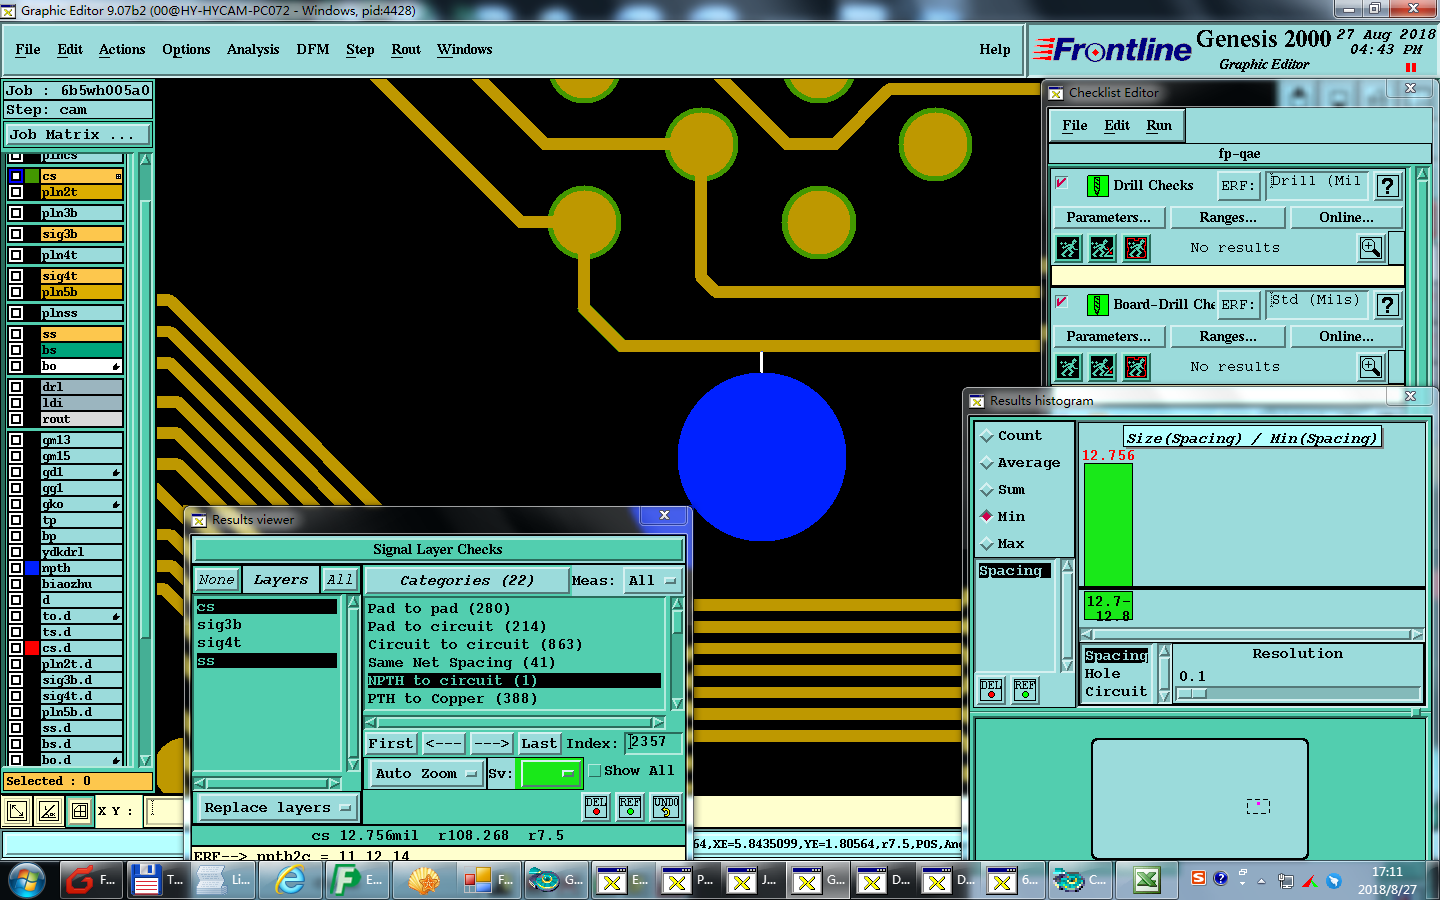The height and width of the screenshot is (900, 1440).
Task: Select the Count radio option
Action: click(x=987, y=436)
